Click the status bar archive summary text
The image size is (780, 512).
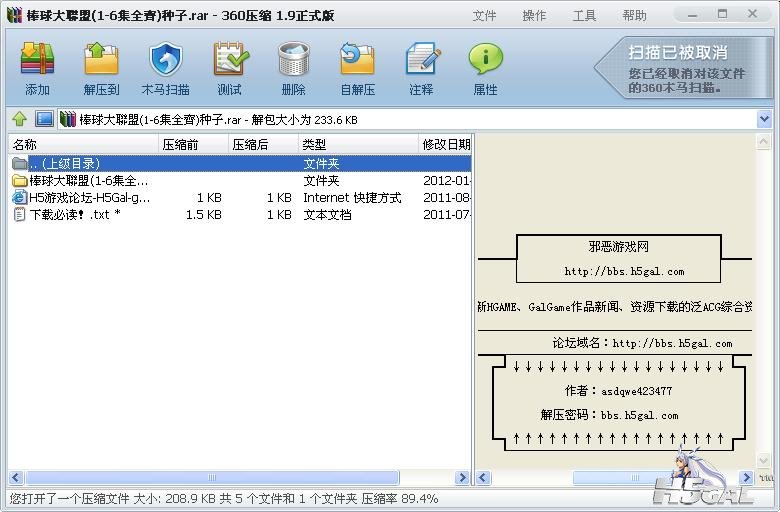pos(224,499)
